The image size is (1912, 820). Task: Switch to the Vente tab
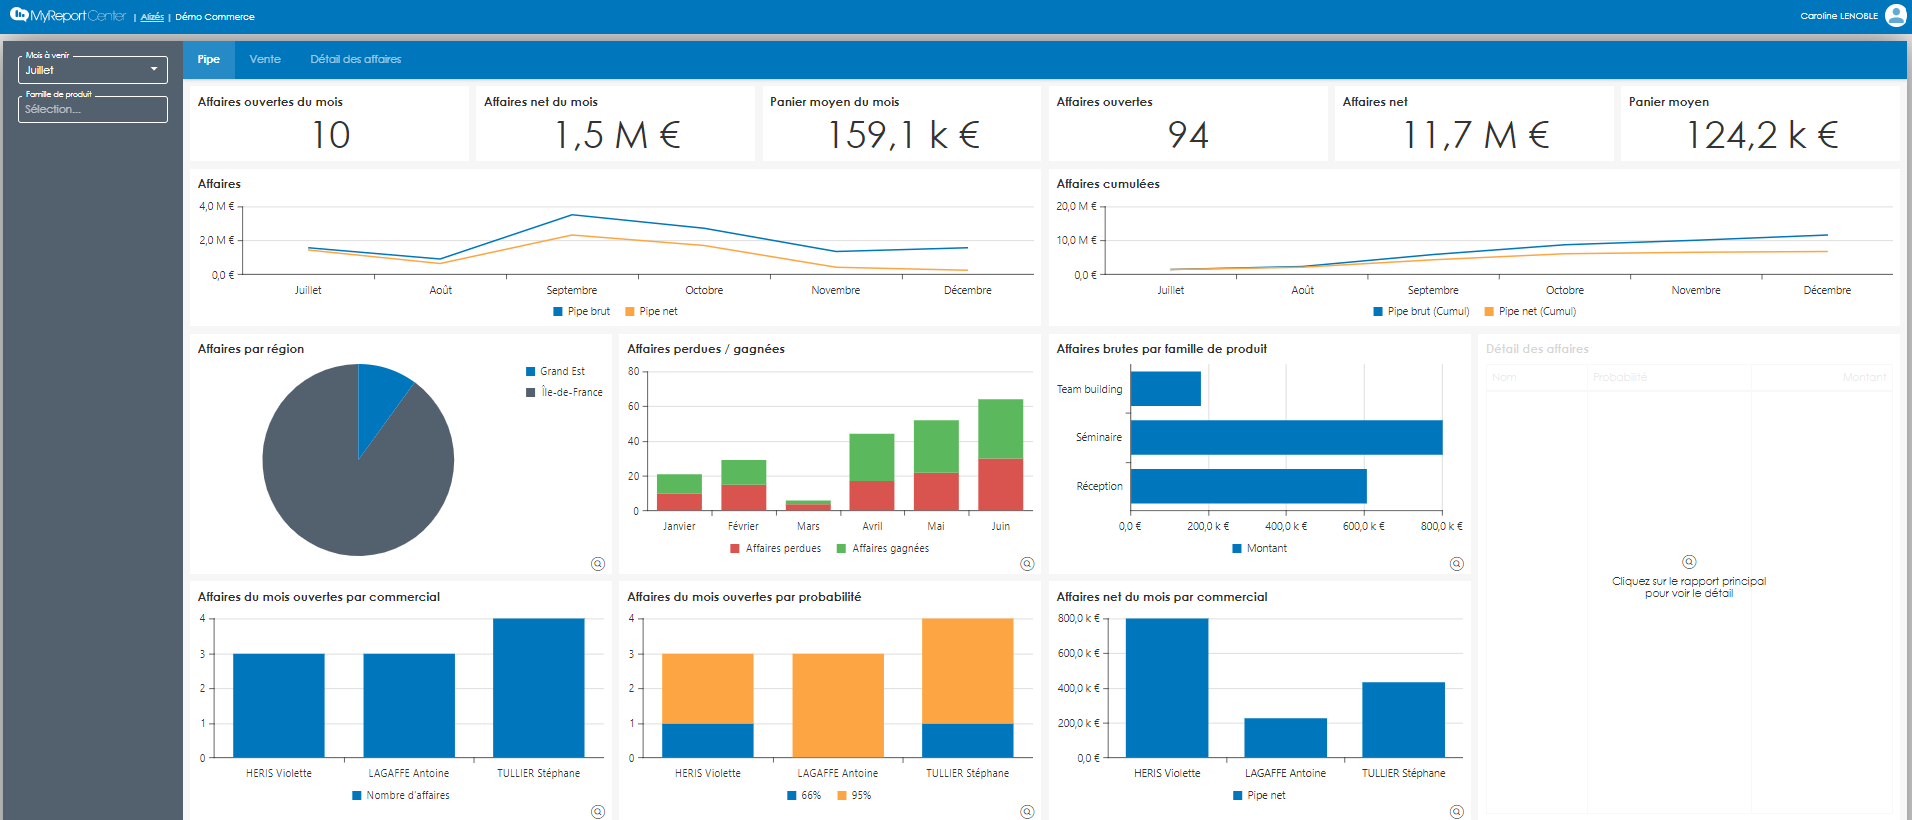point(265,59)
